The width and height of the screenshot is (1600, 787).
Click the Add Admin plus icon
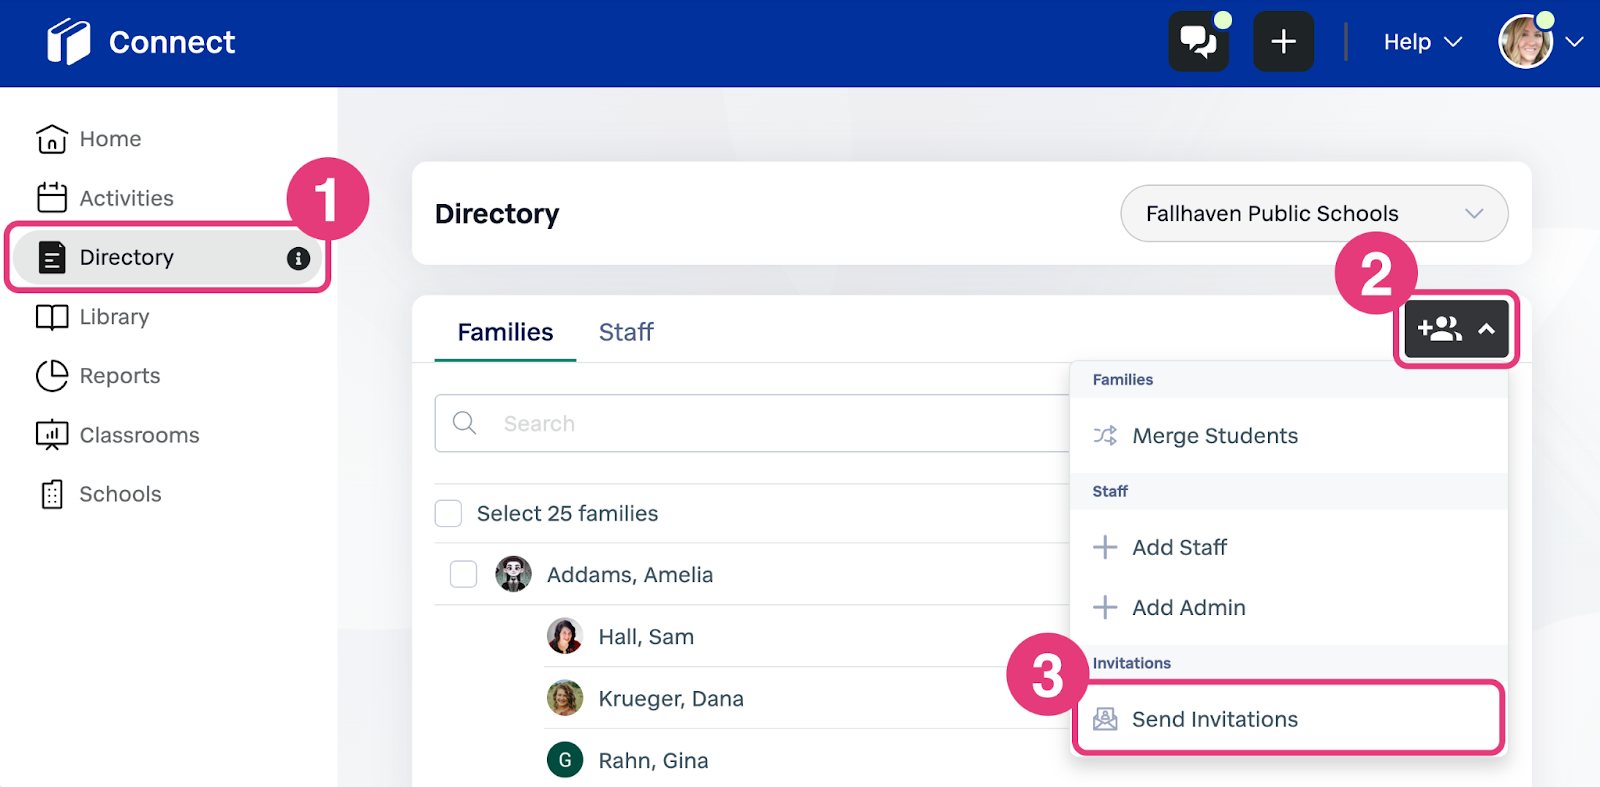(1105, 607)
